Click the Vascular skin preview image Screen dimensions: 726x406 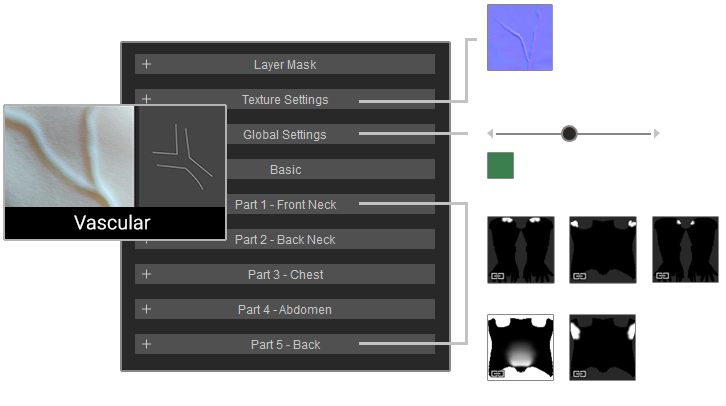pos(69,157)
